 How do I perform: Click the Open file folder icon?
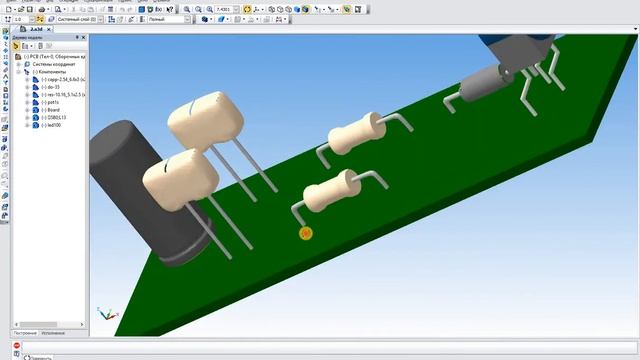pos(21,9)
